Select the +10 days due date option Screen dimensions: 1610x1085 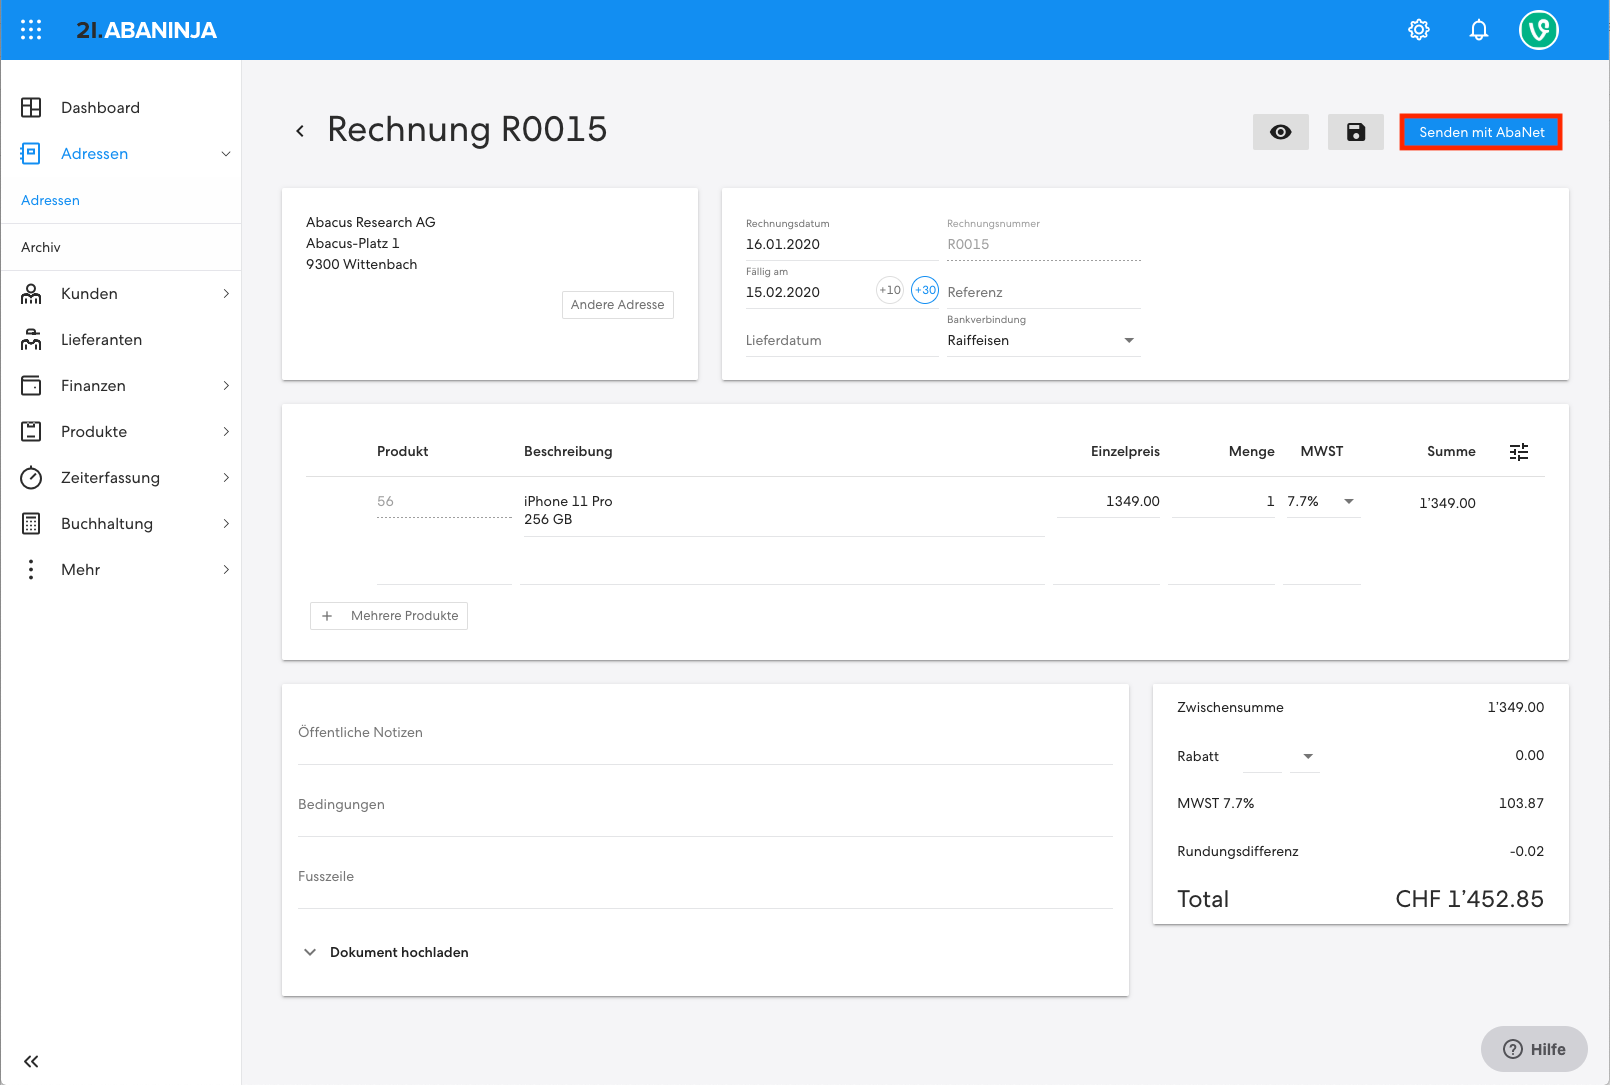889,290
